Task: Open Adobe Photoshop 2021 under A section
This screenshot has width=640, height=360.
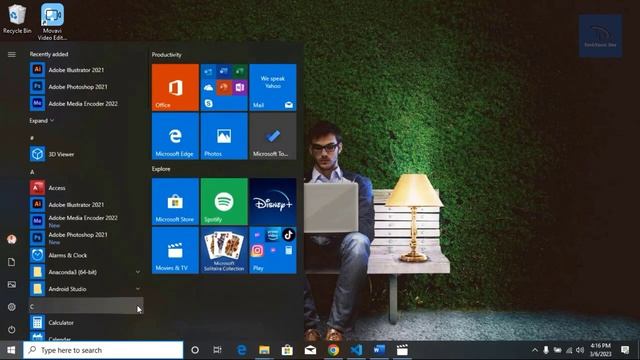Action: pyautogui.click(x=86, y=238)
